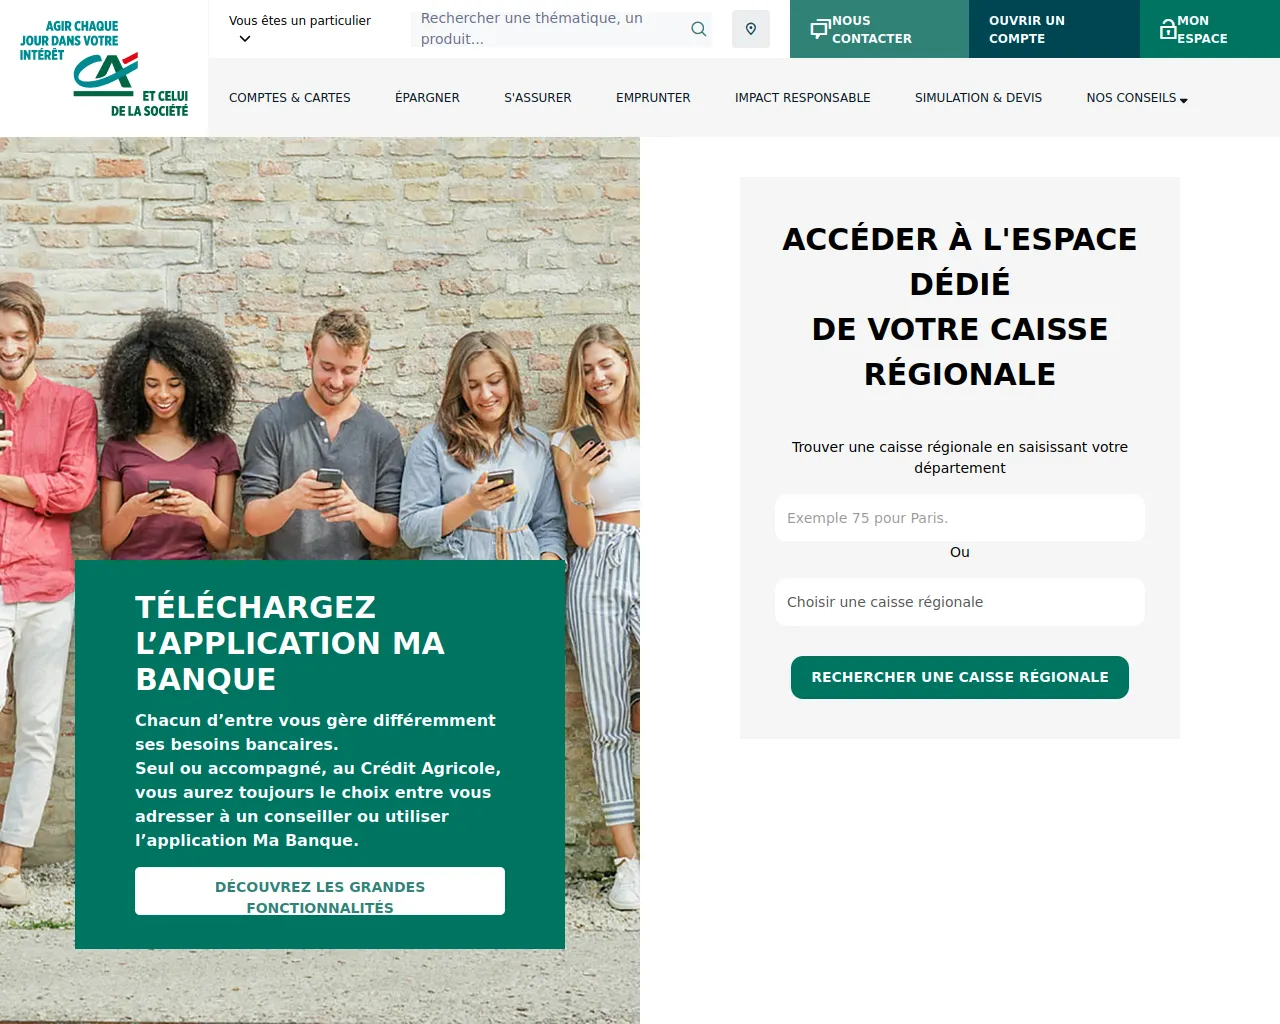The height and width of the screenshot is (1024, 1280).
Task: Click the Ouvrir un compte button
Action: click(x=1054, y=29)
